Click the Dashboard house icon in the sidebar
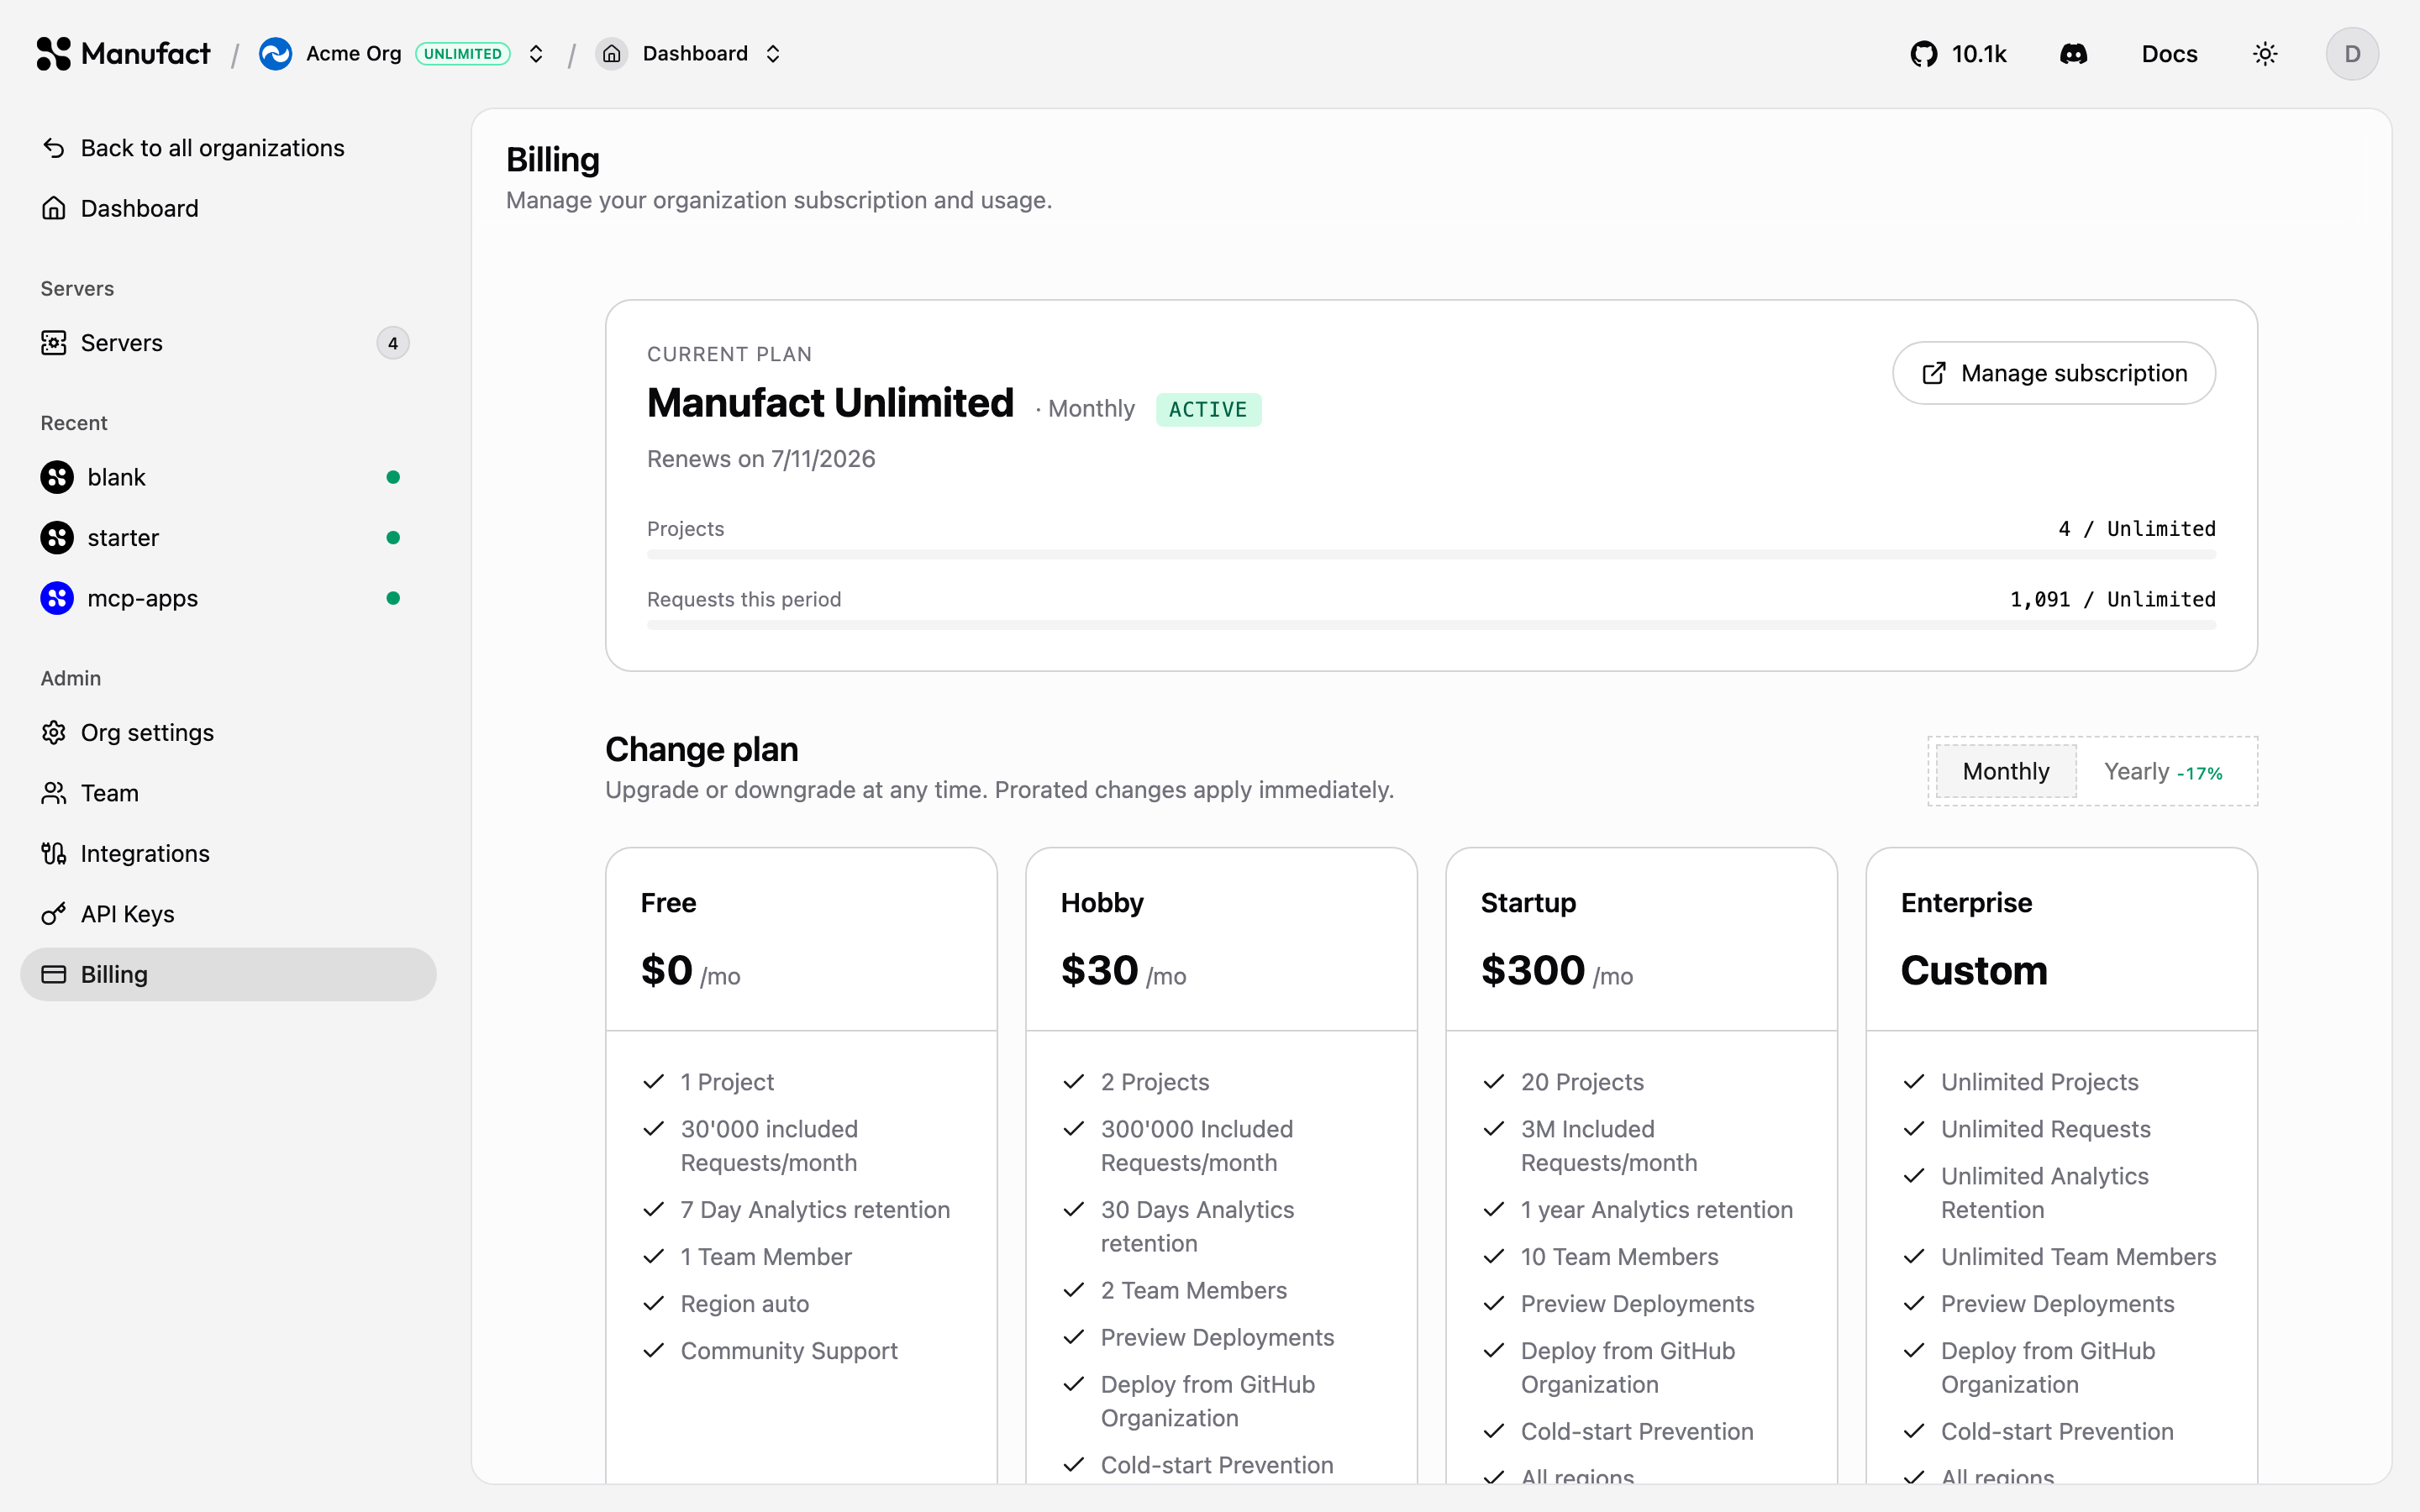This screenshot has height=1512, width=2420. pos(54,208)
